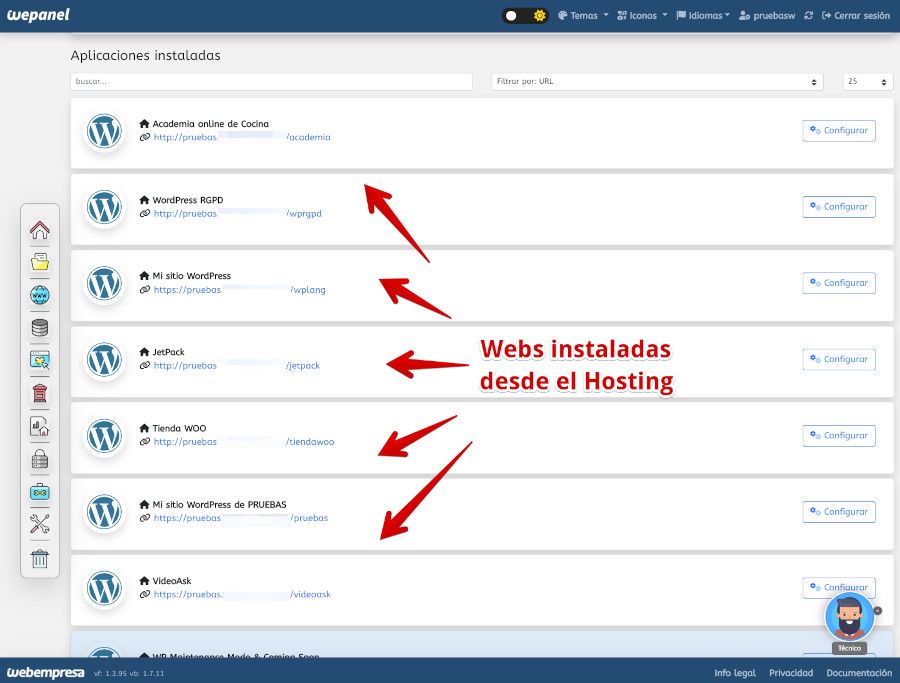Image resolution: width=900 pixels, height=683 pixels.
Task: Open the file manager icon
Action: (39, 262)
